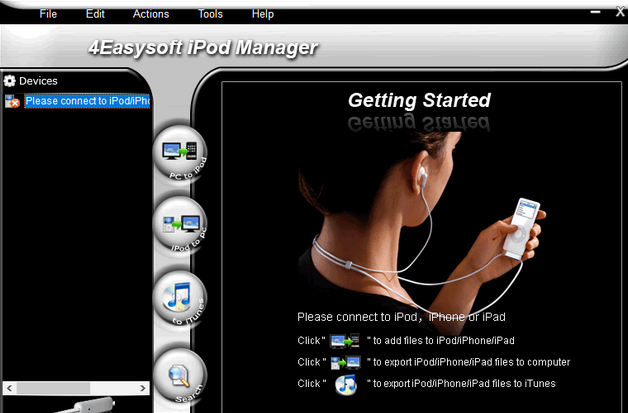Select 'Please connect to iPod/iPhone' device entry
This screenshot has height=413, width=628.
[87, 101]
